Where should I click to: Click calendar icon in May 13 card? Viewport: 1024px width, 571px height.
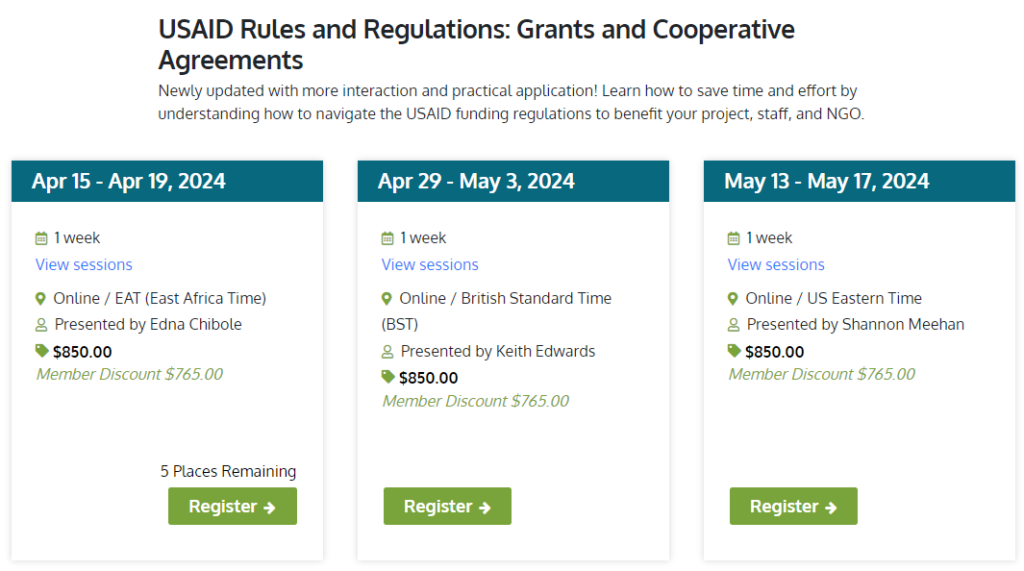(x=733, y=238)
